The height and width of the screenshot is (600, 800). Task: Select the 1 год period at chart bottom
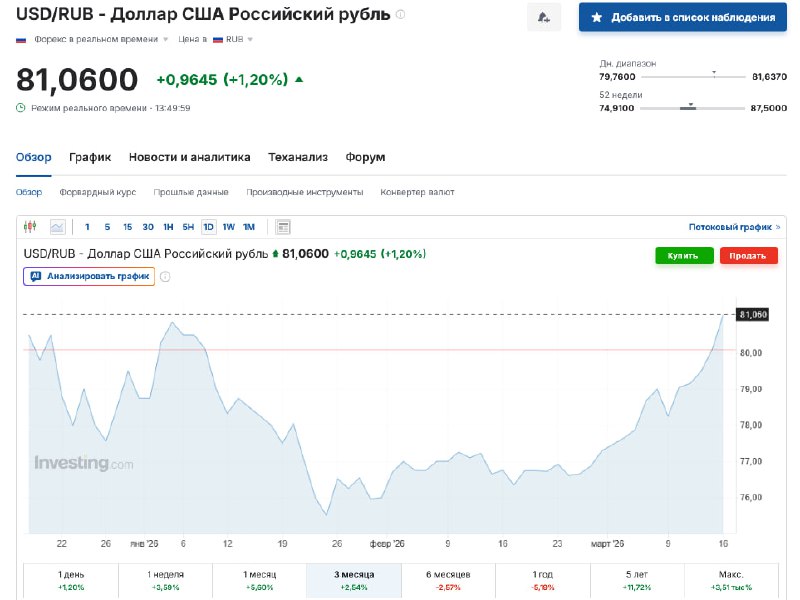point(543,580)
